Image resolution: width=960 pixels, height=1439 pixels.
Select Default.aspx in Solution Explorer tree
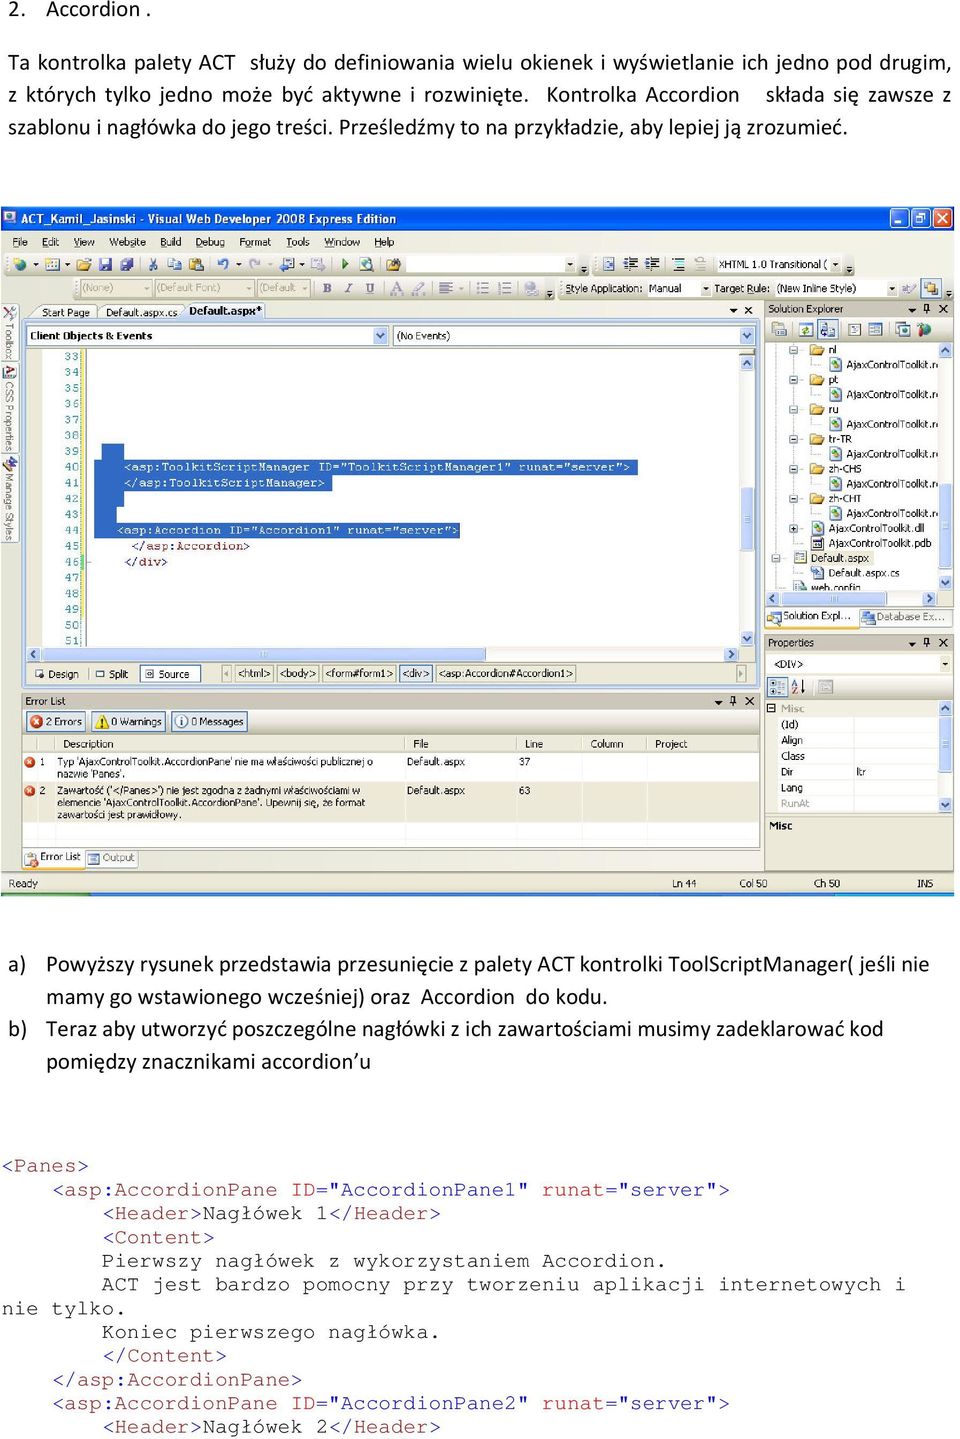coord(839,558)
